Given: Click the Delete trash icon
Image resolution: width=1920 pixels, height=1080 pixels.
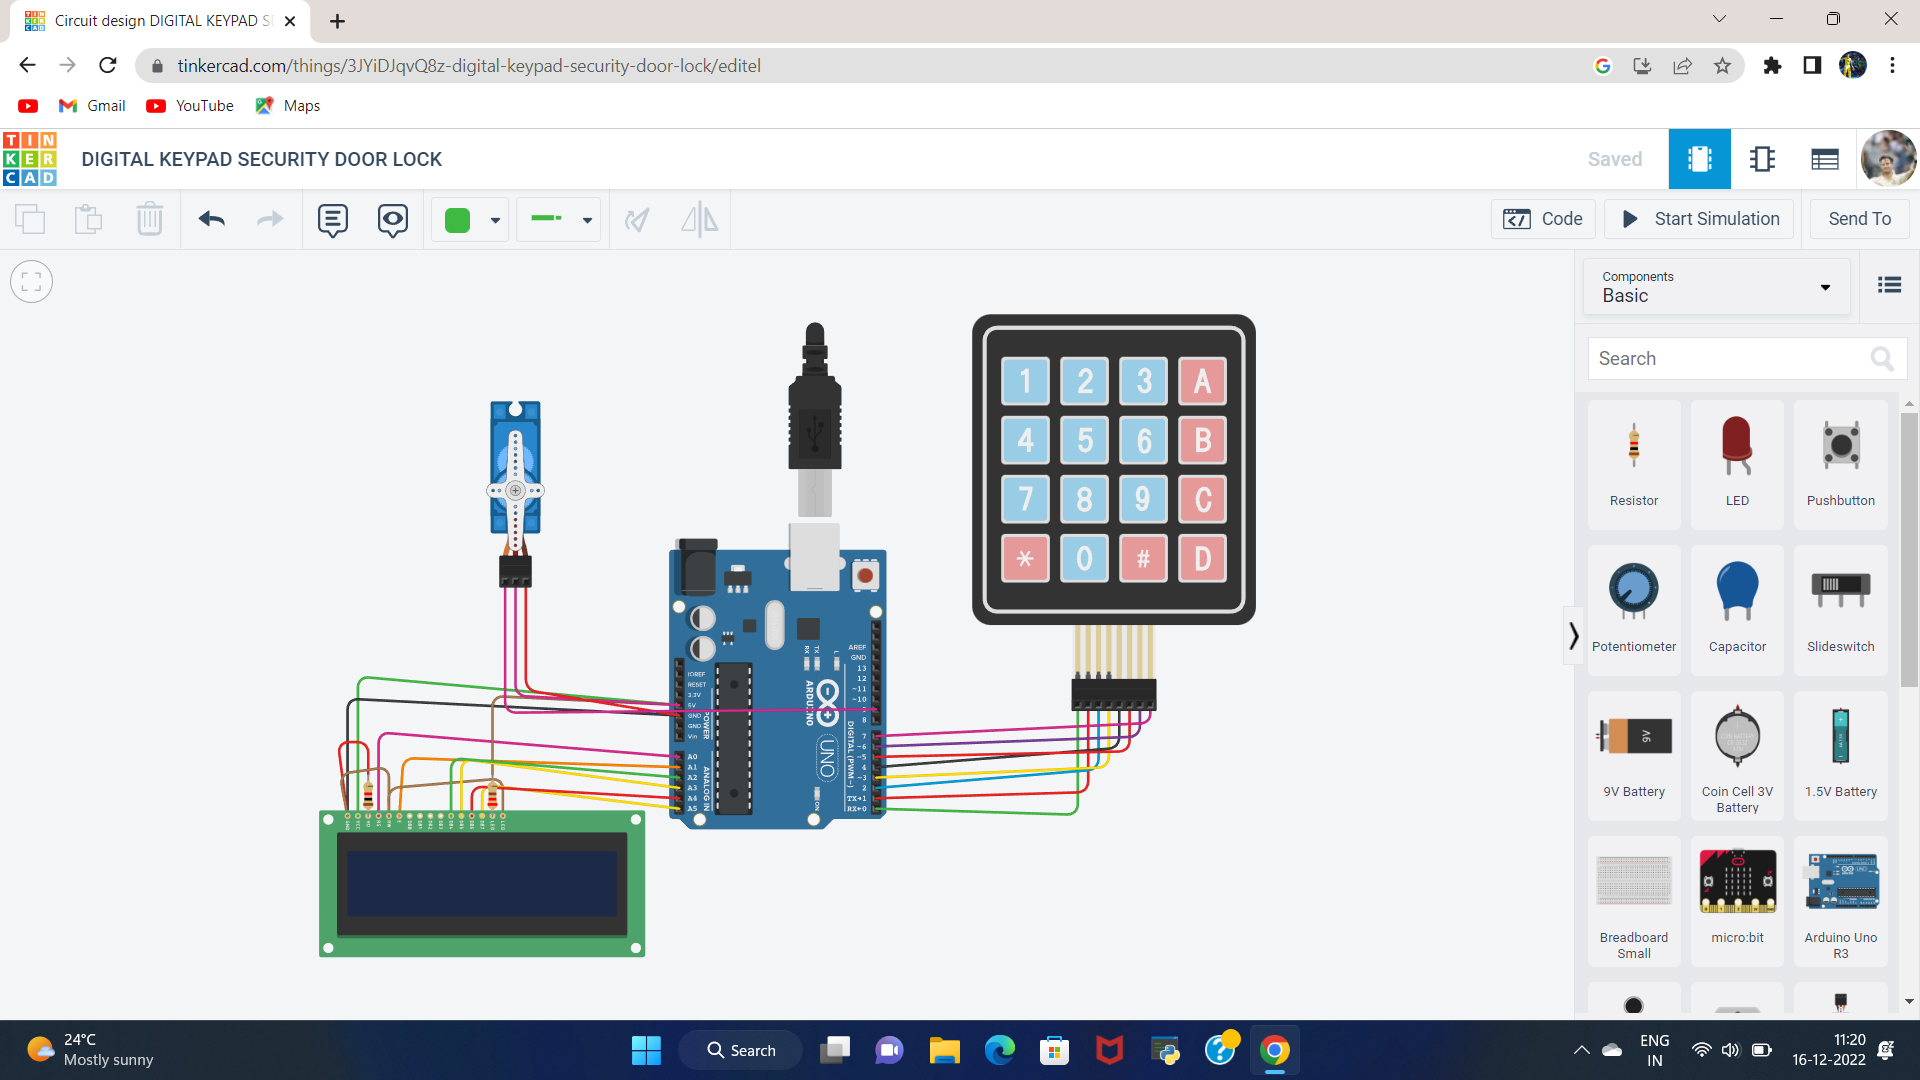Looking at the screenshot, I should 149,219.
